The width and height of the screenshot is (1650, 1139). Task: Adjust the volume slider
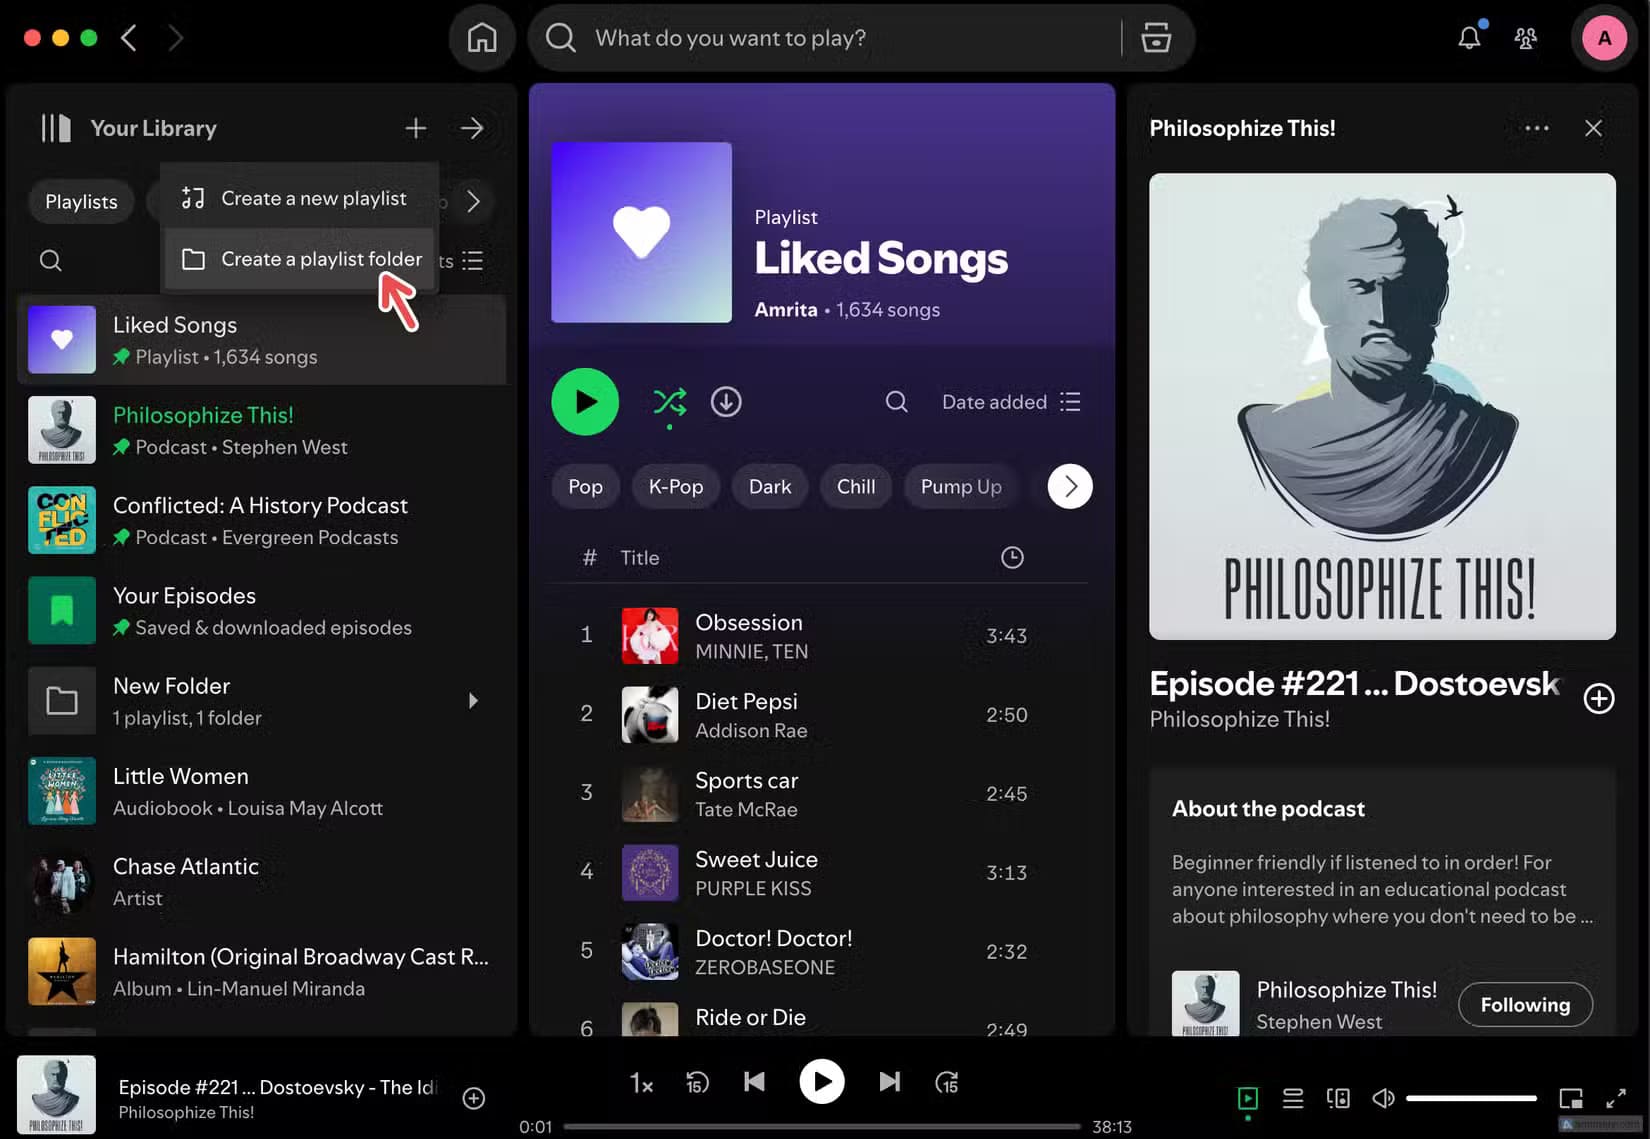(1471, 1098)
